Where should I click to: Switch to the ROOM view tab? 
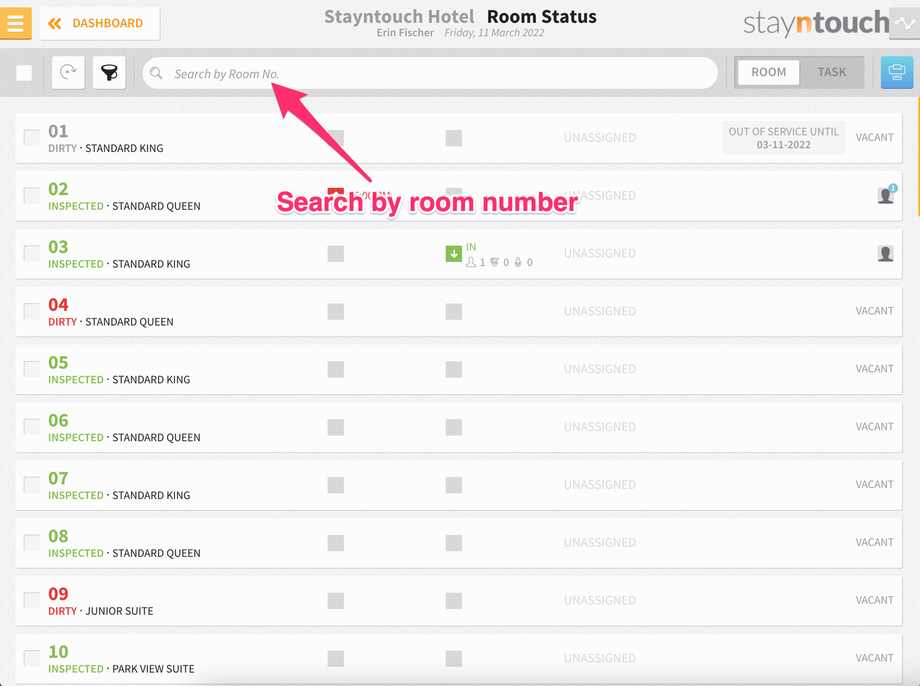coord(768,72)
